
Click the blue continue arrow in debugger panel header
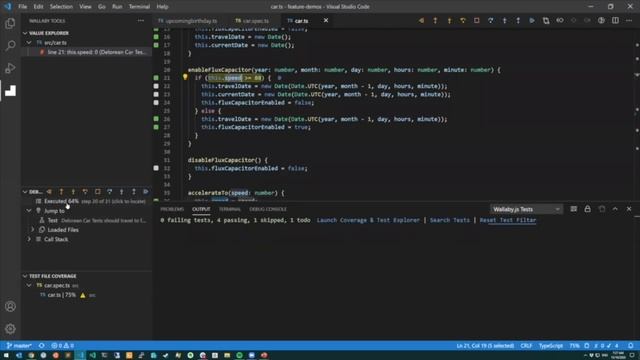pyautogui.click(x=146, y=191)
